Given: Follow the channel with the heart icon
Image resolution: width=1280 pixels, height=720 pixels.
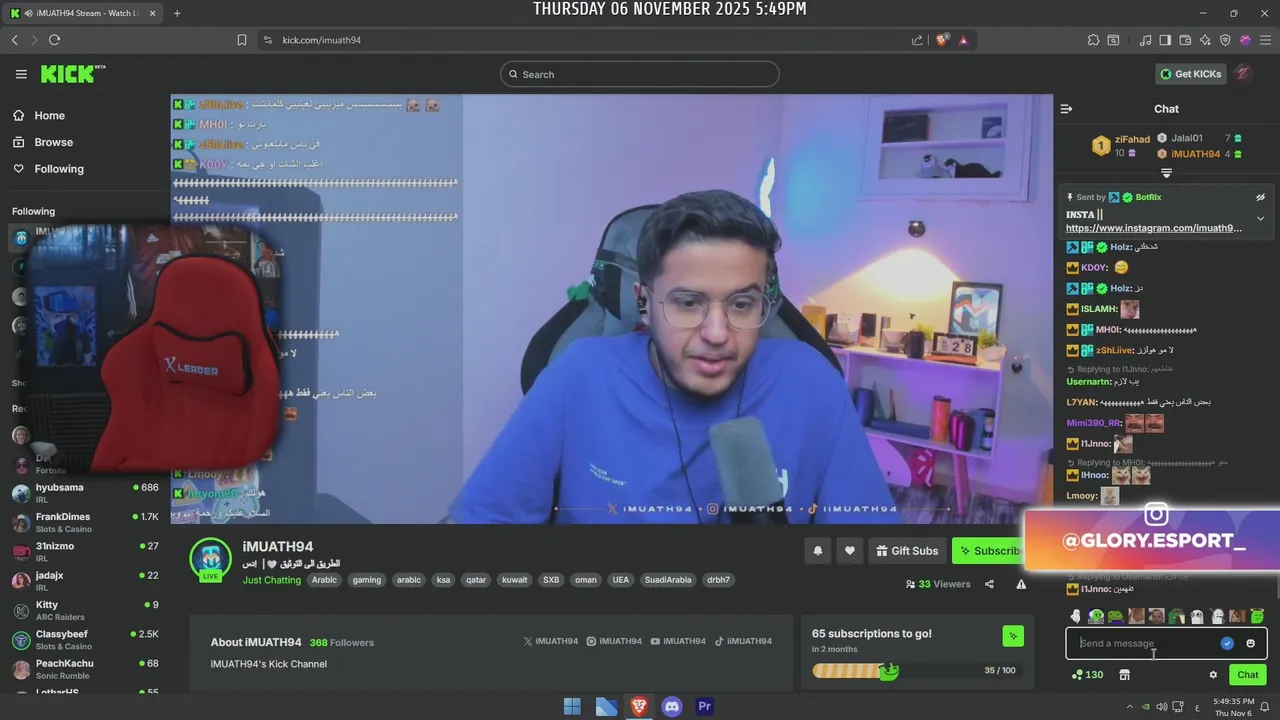Looking at the screenshot, I should 850,550.
